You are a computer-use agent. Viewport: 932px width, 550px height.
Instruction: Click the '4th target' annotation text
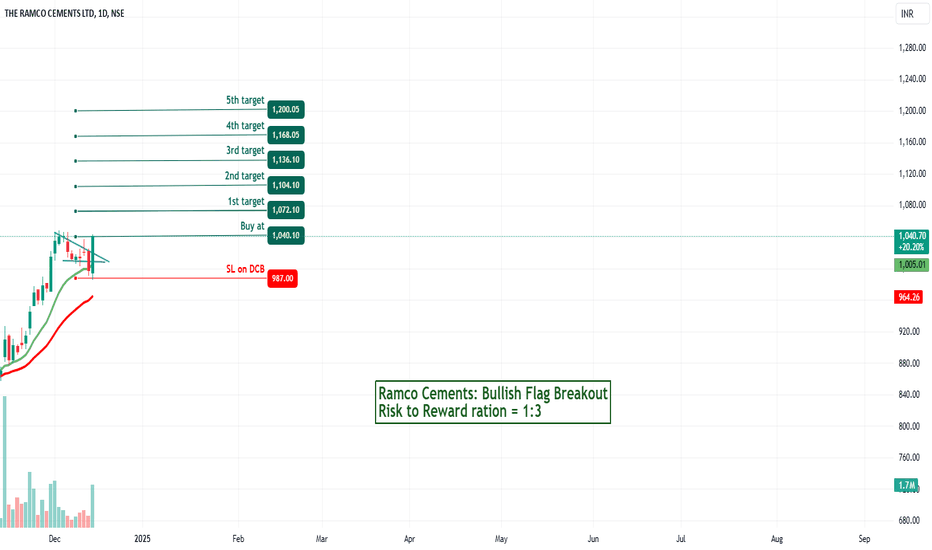tap(245, 125)
